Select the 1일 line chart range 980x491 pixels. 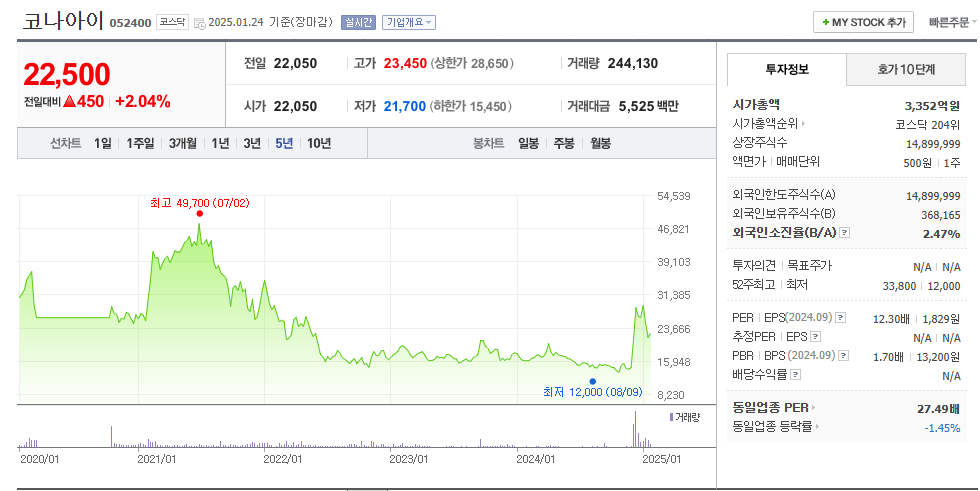102,144
